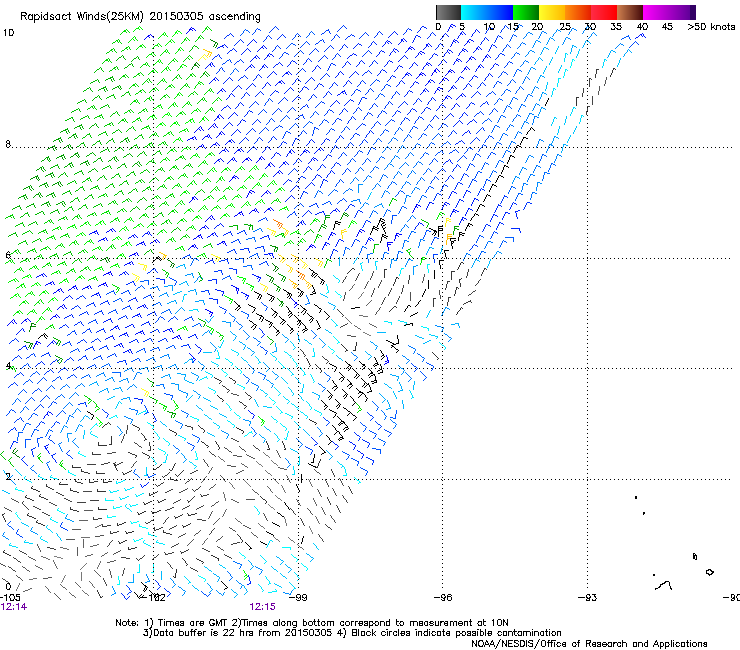Click the longitude label '-99'
This screenshot has height=650, width=740.
(x=298, y=598)
